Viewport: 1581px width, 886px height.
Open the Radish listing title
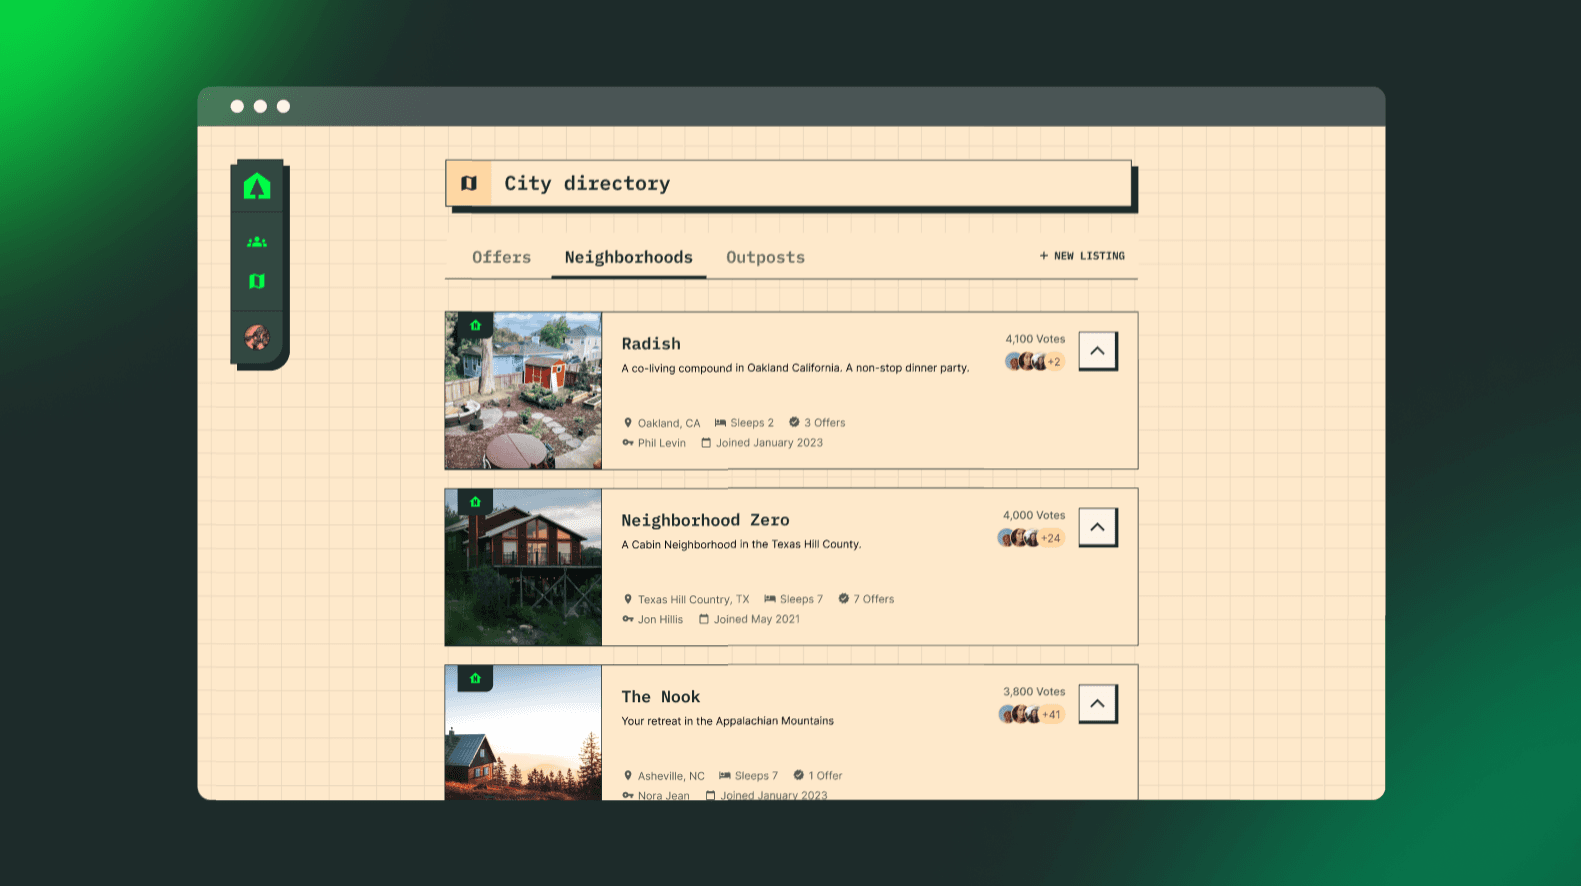coord(651,344)
